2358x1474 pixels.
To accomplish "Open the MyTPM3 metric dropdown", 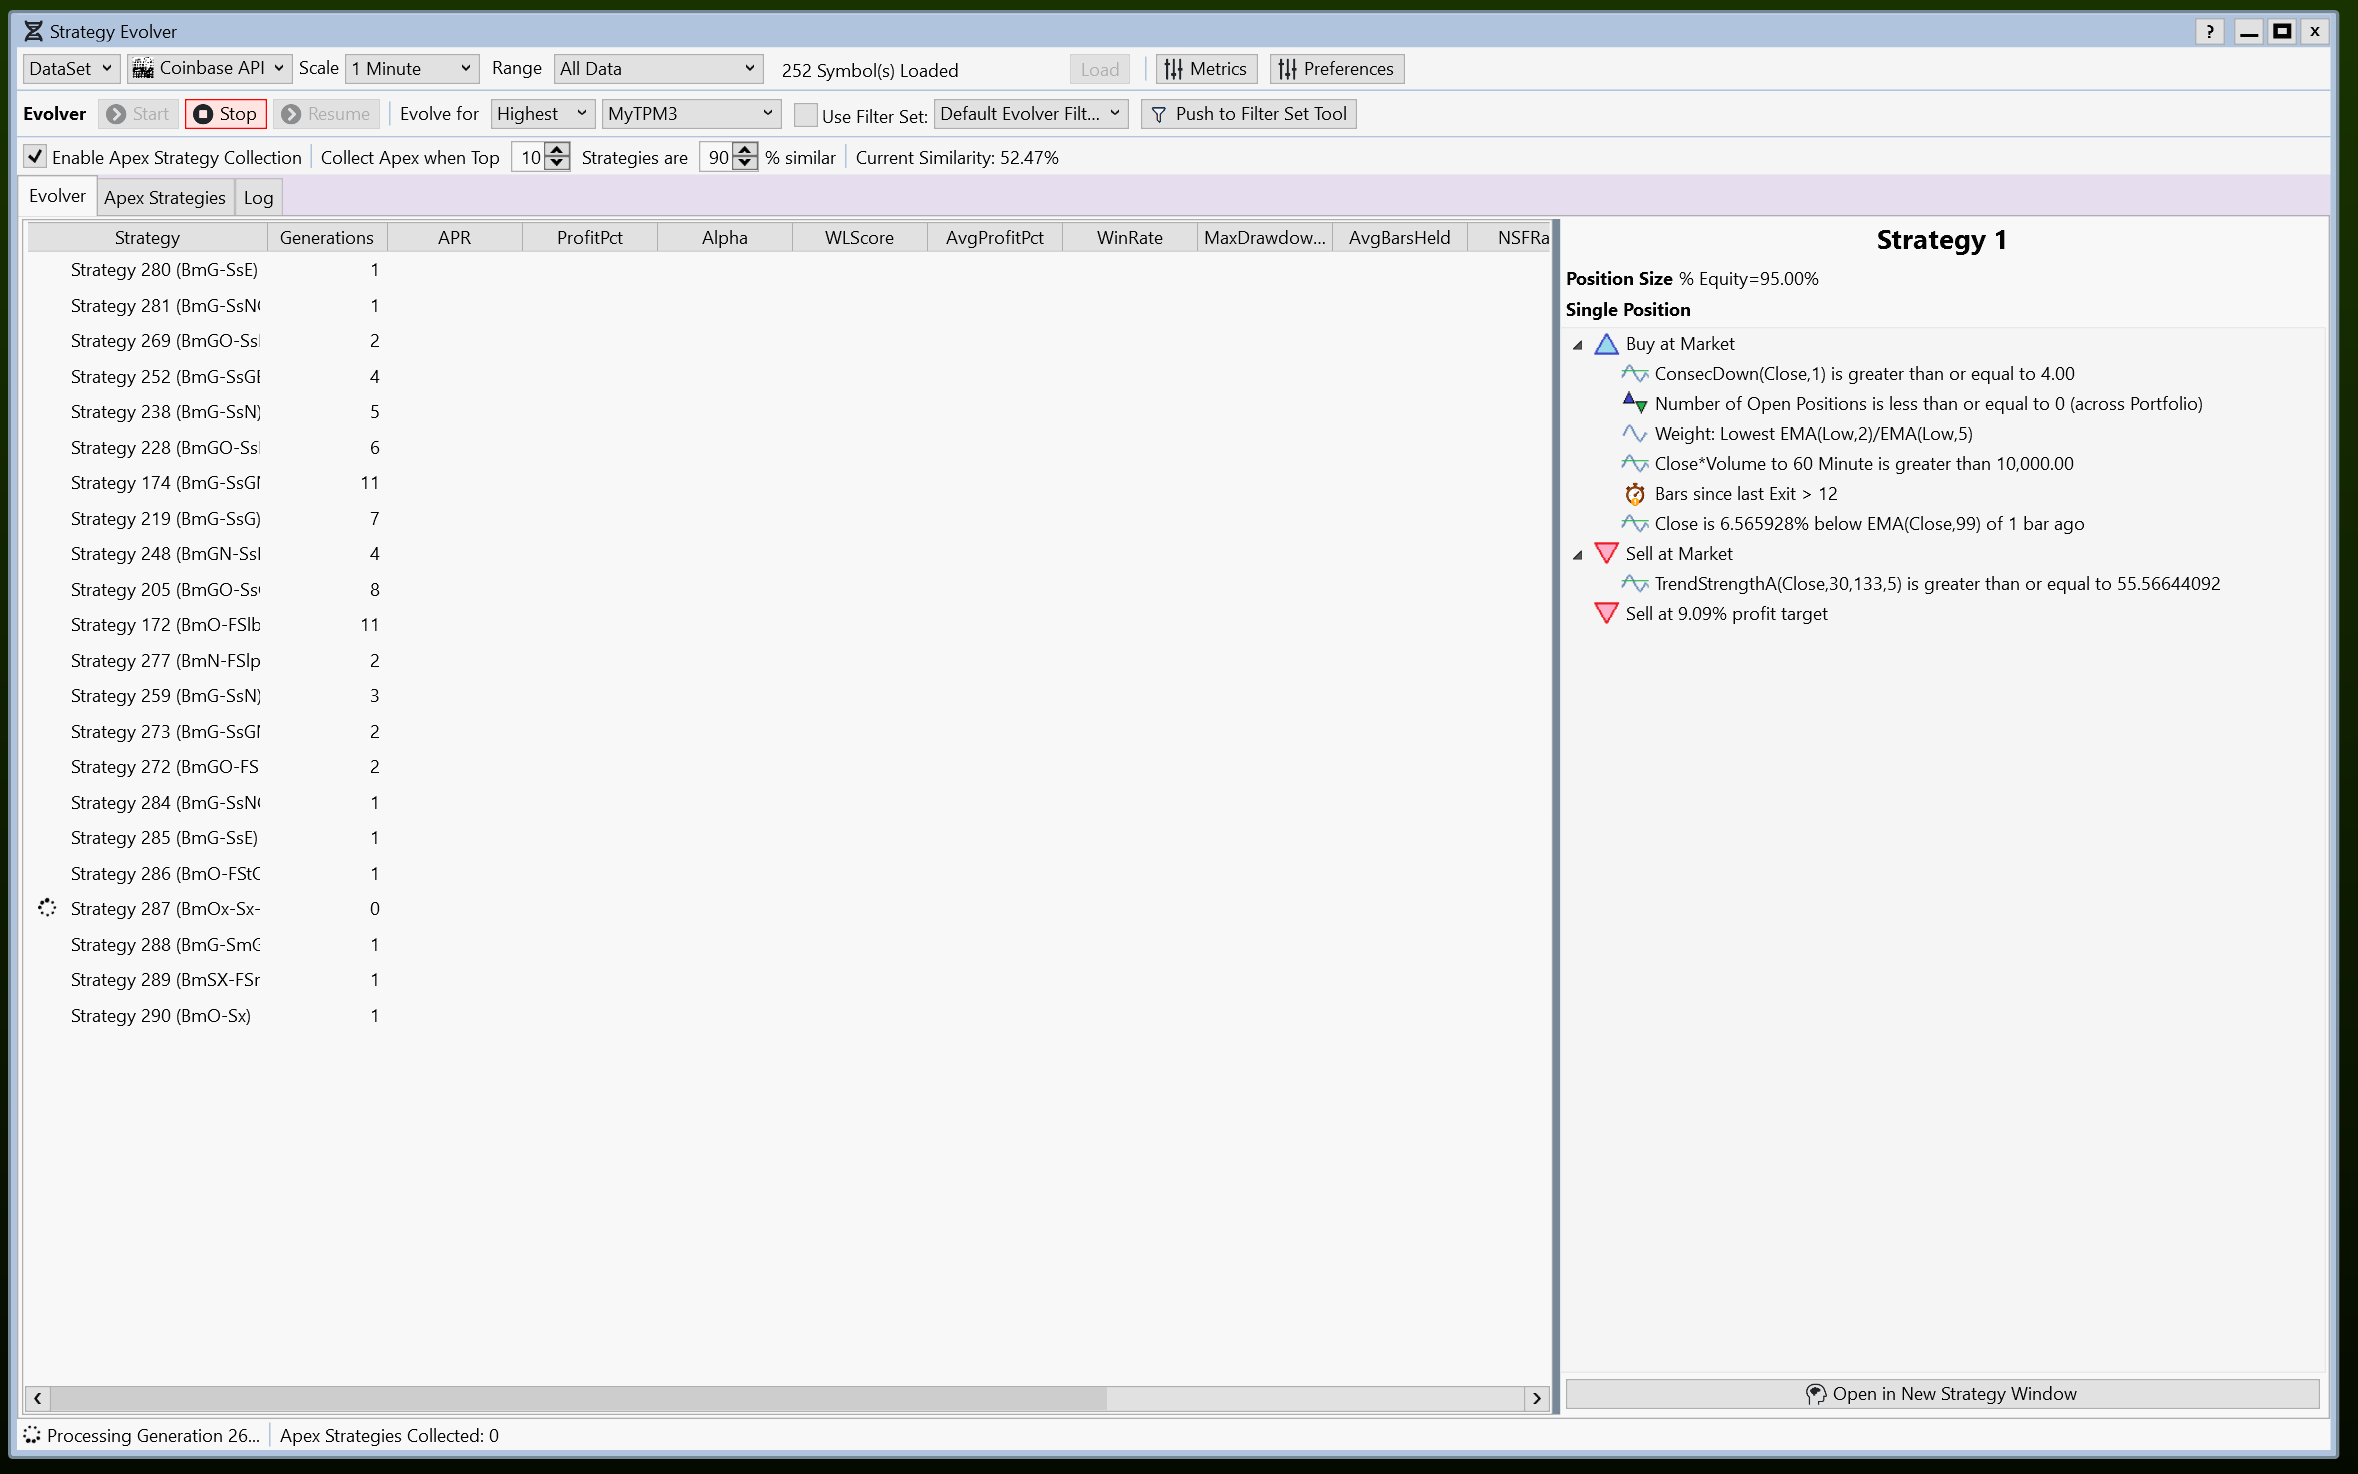I will [690, 114].
